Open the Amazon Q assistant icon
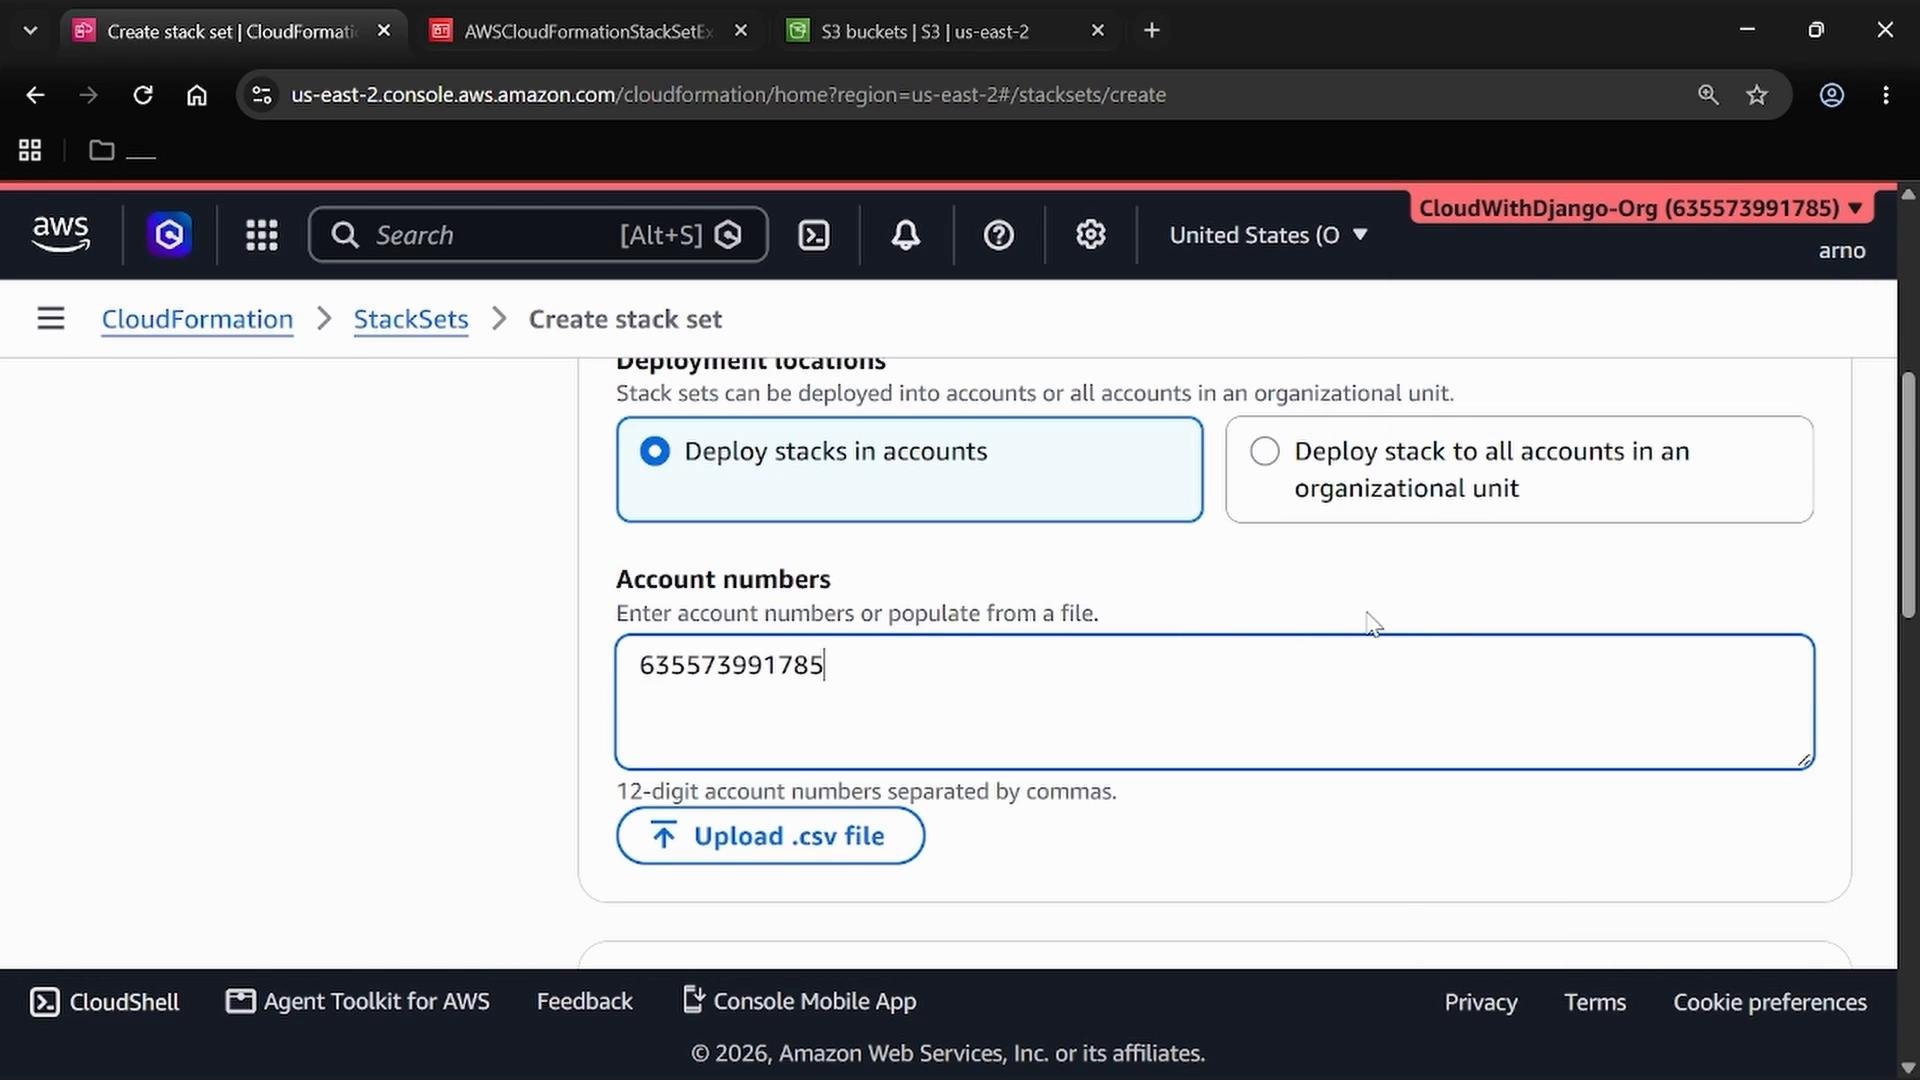1920x1080 pixels. [x=169, y=235]
